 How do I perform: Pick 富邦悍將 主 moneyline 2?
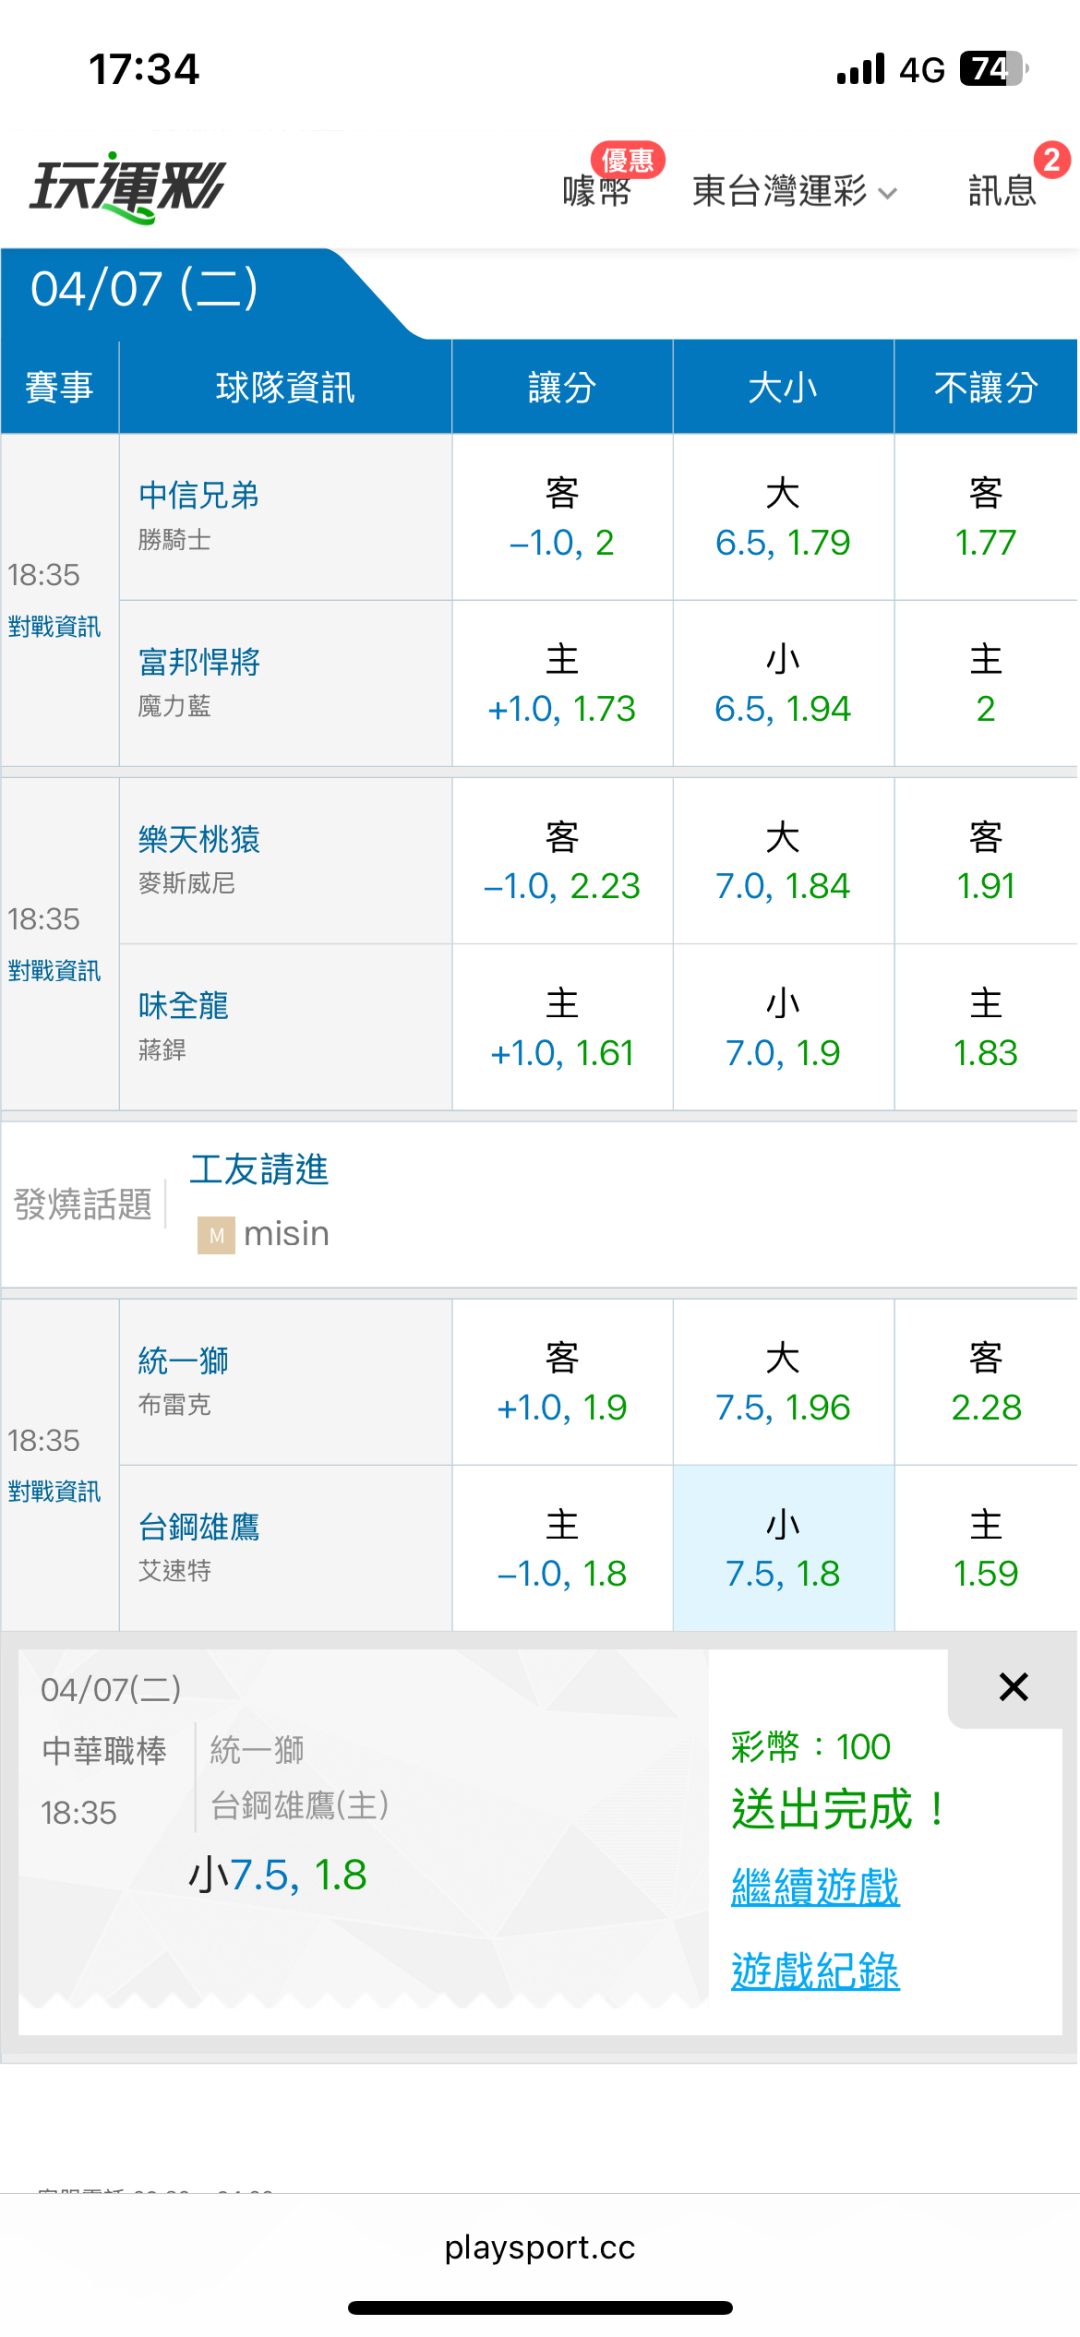click(985, 684)
